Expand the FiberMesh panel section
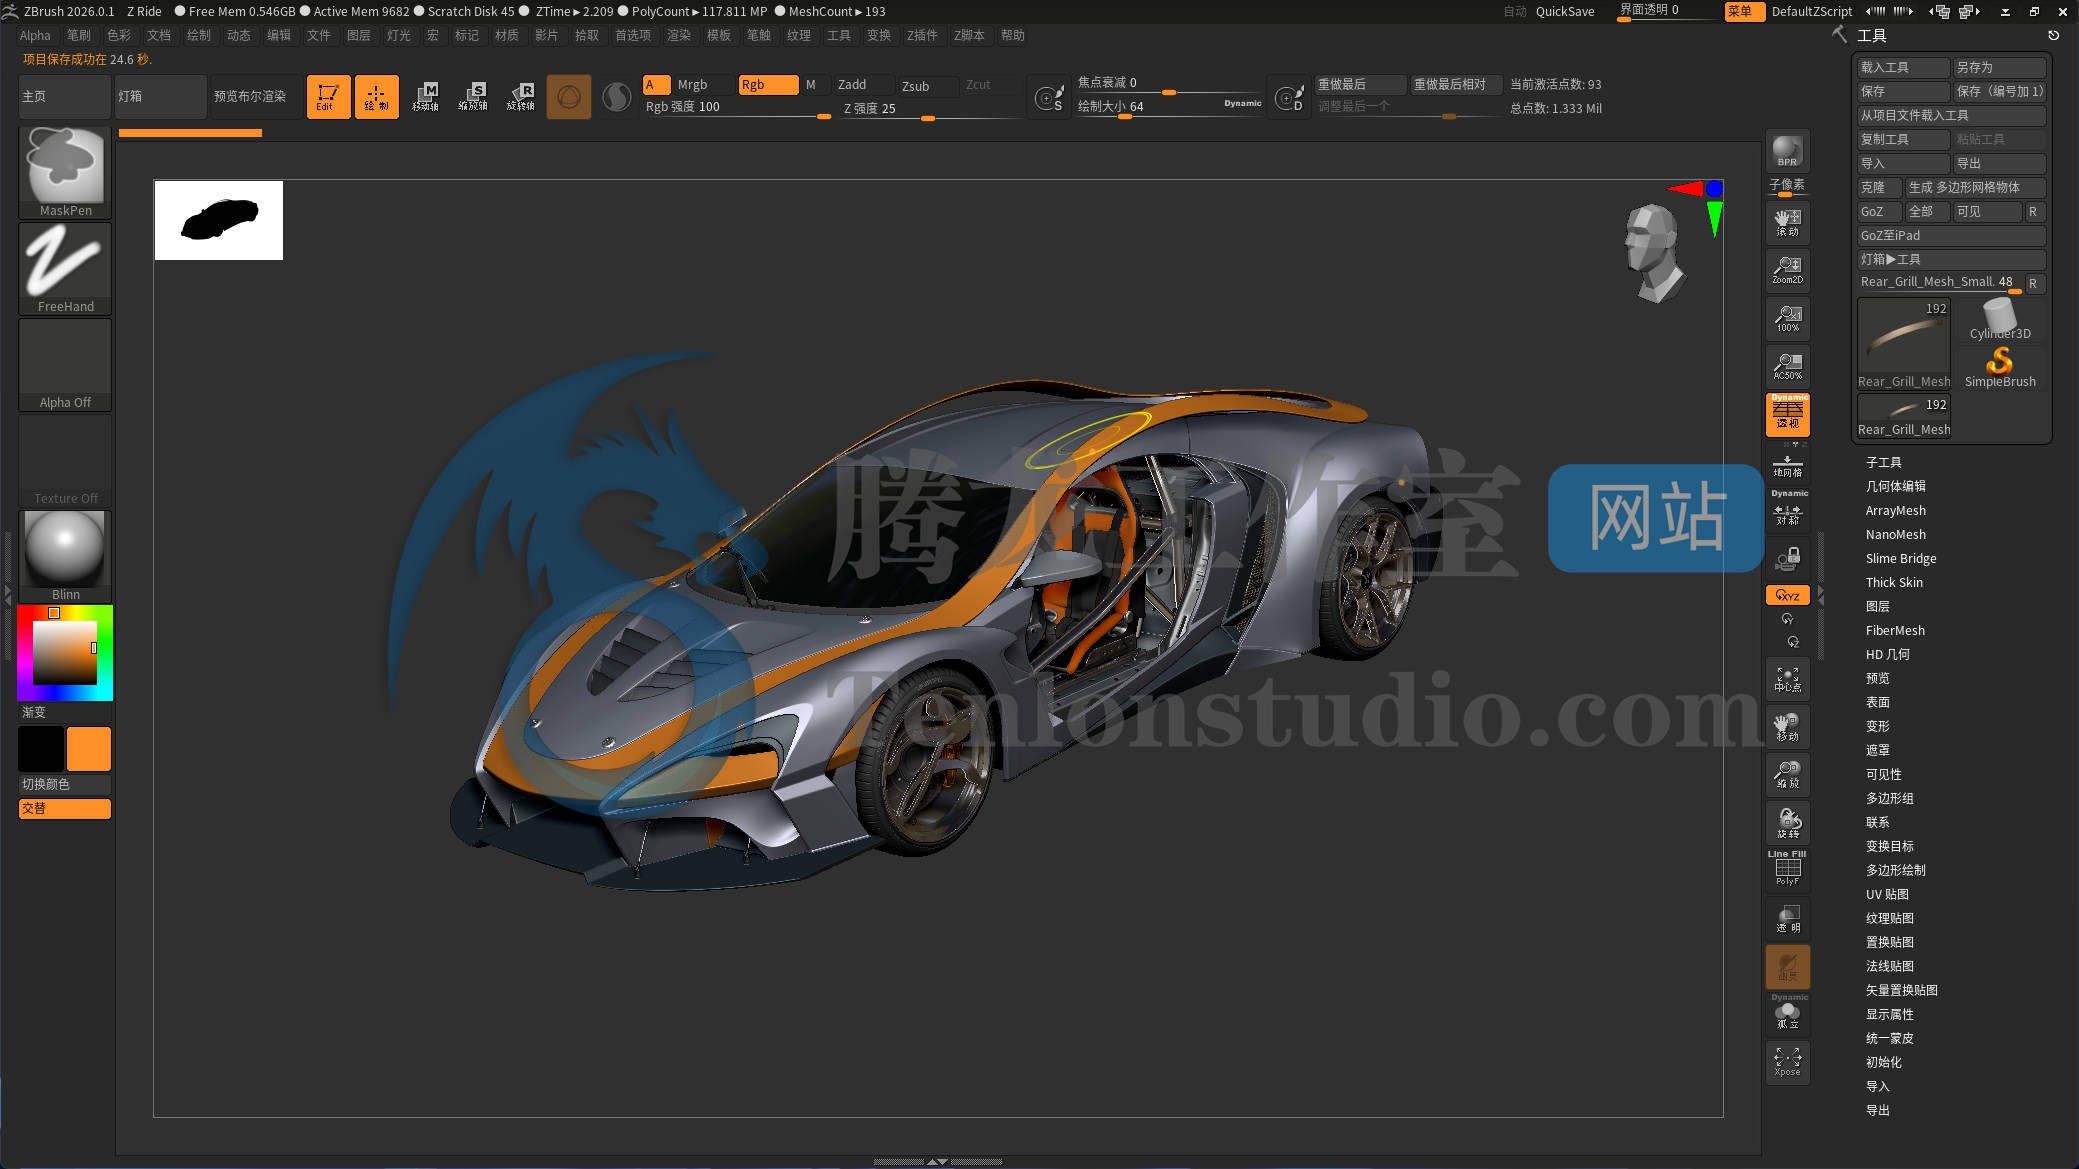This screenshot has height=1169, width=2079. (1895, 630)
